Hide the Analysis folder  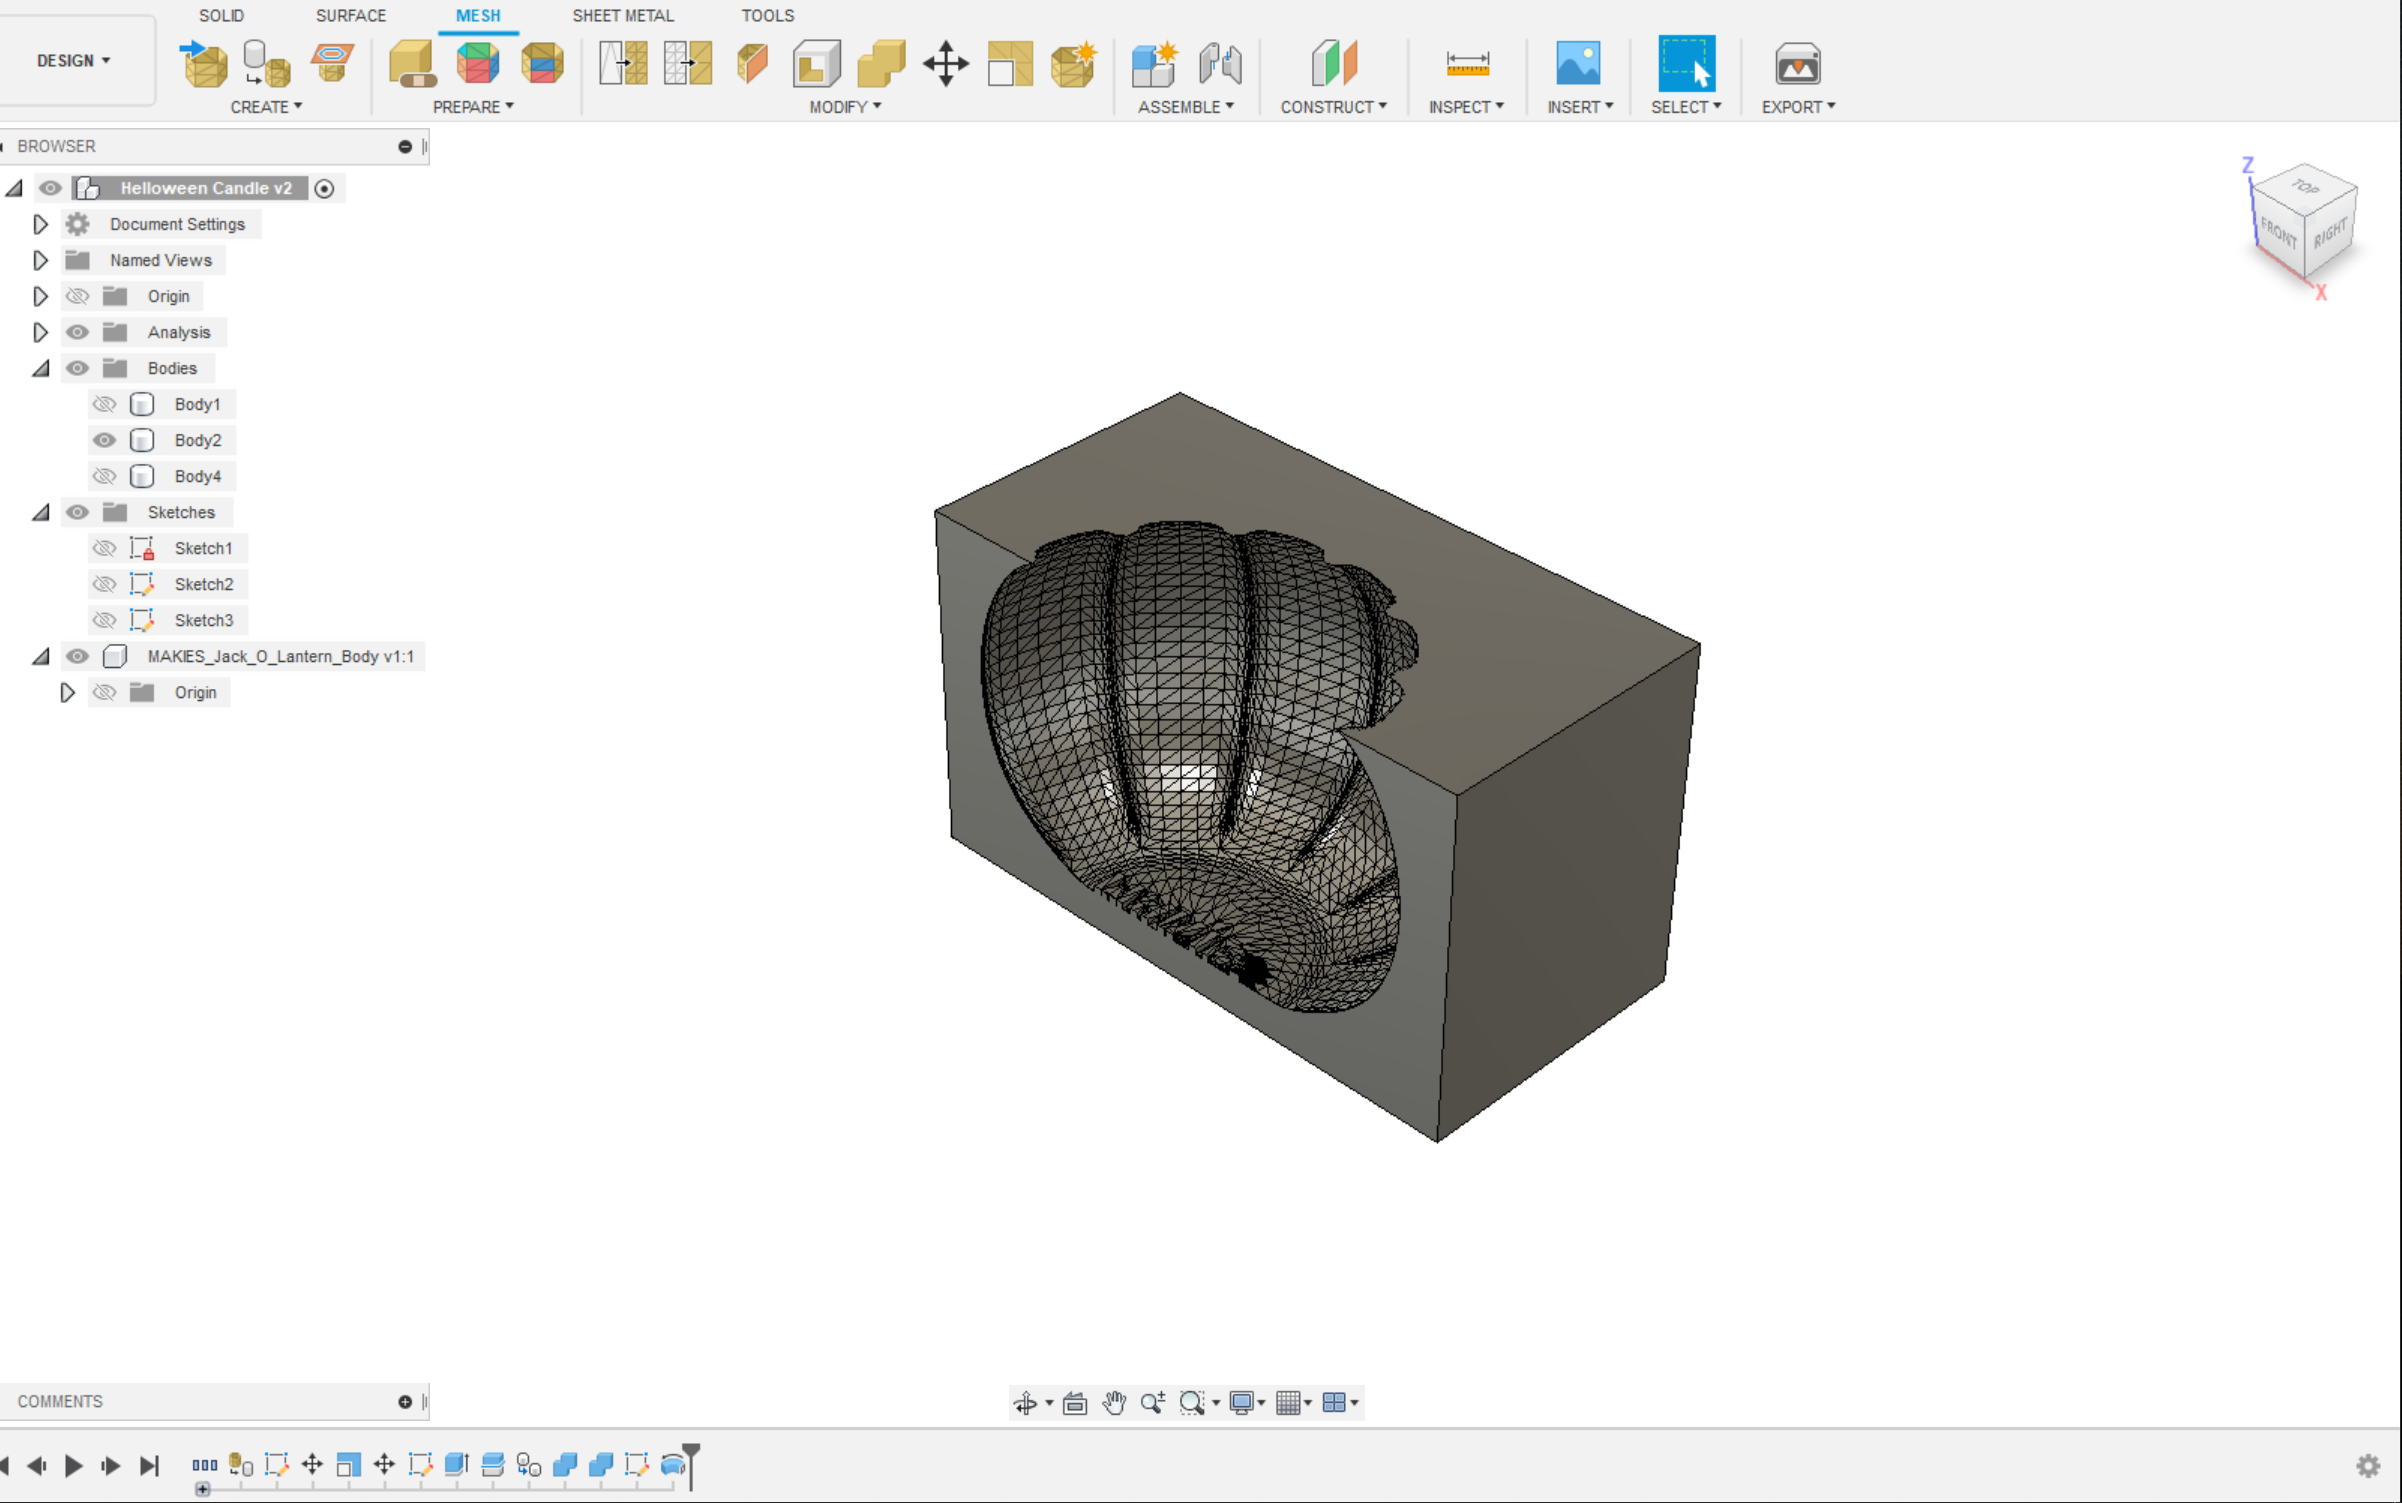point(77,332)
